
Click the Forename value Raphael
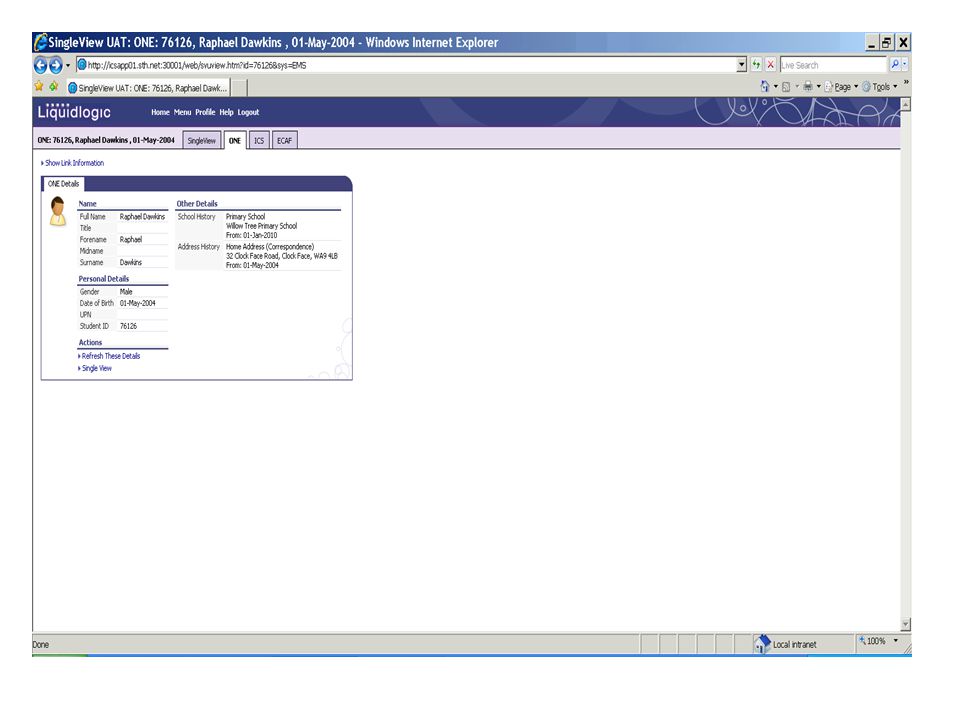pyautogui.click(x=130, y=239)
